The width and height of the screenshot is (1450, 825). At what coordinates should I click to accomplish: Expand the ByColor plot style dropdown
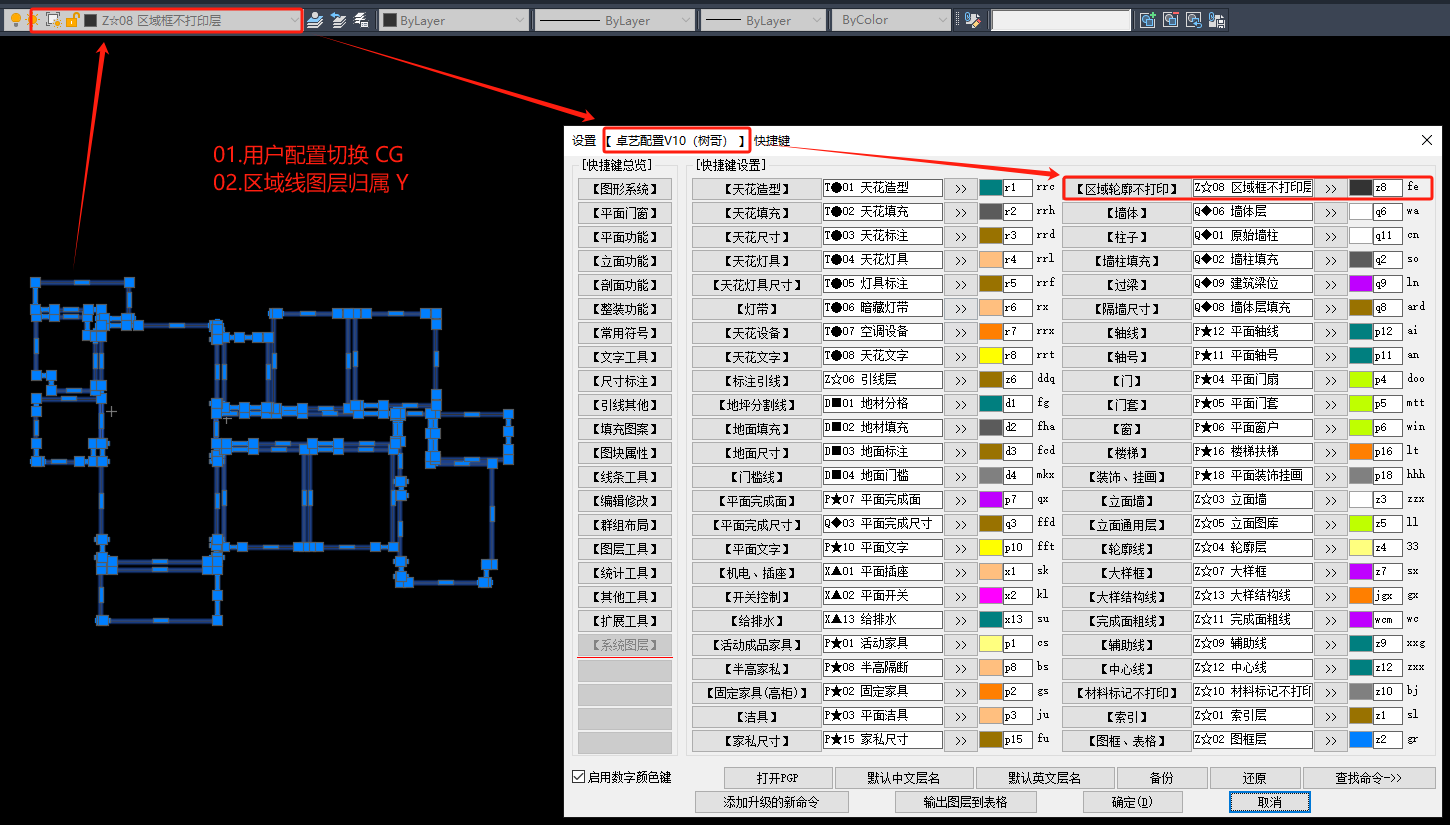pyautogui.click(x=941, y=20)
